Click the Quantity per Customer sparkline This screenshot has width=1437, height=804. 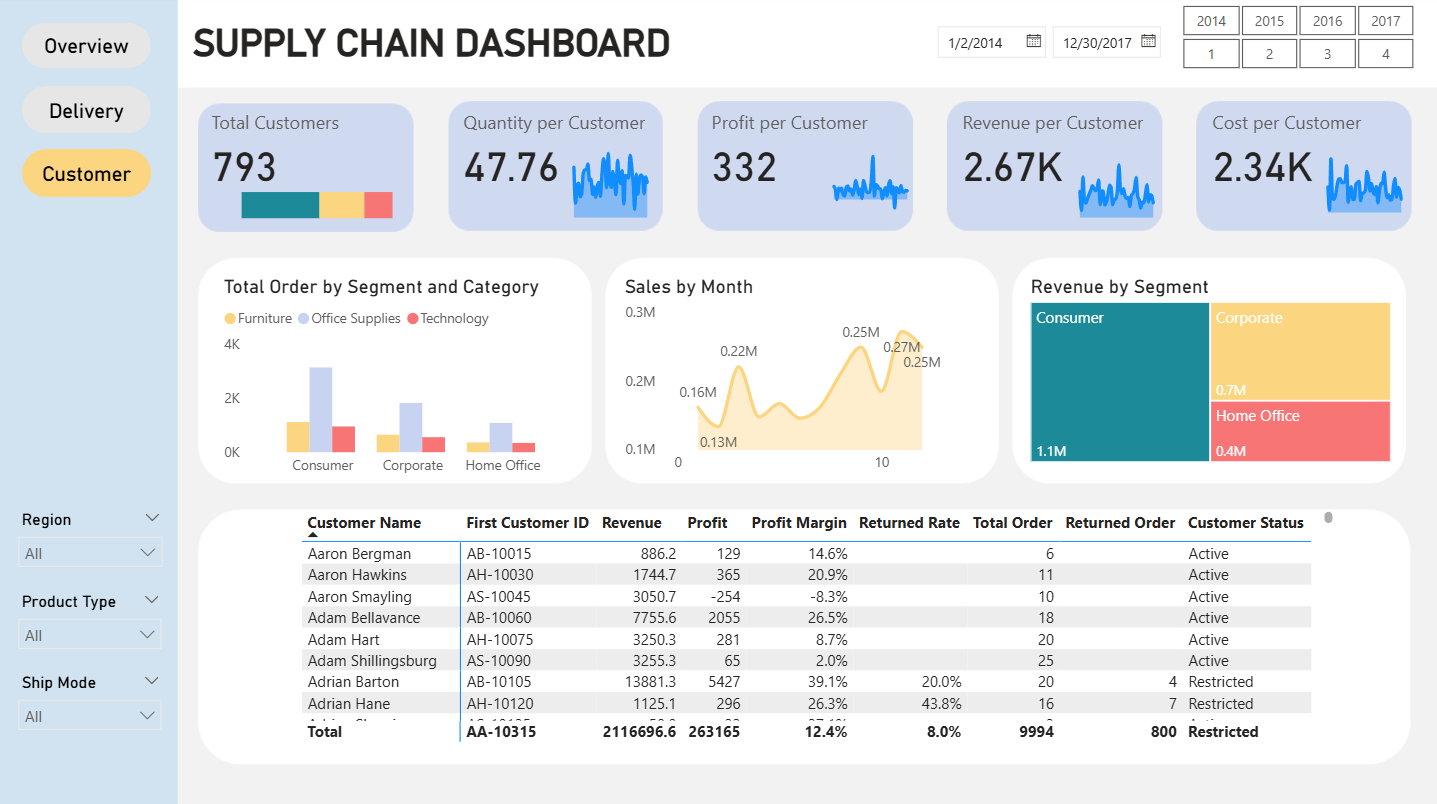point(610,186)
